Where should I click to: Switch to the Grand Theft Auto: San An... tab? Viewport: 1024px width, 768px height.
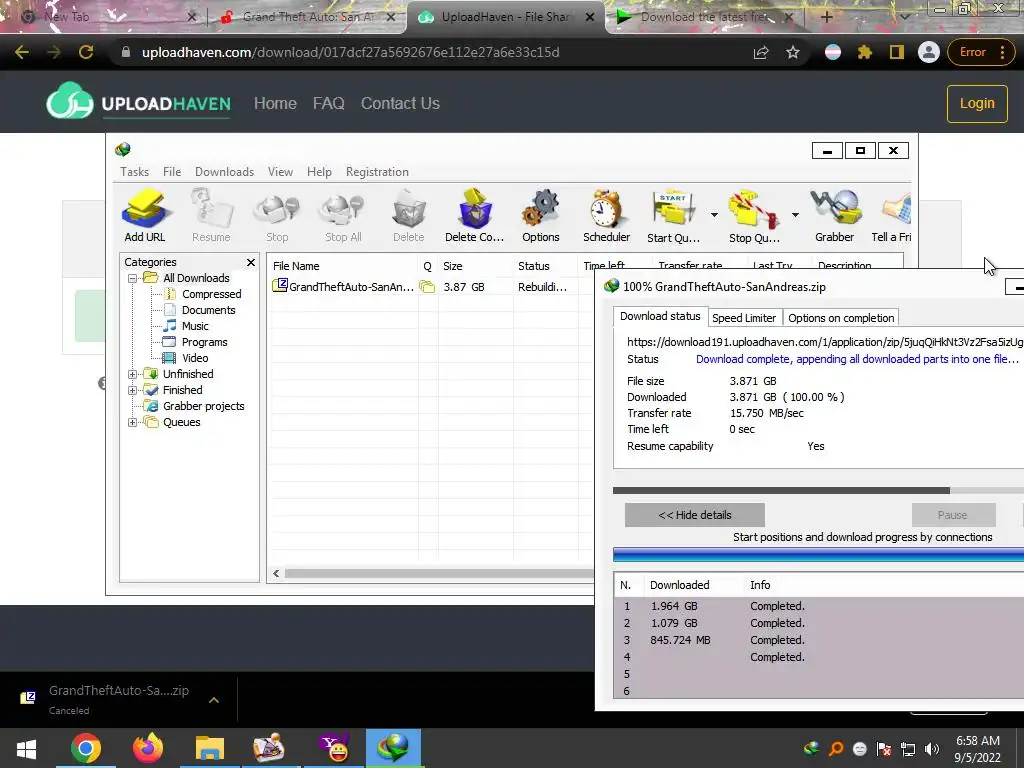coord(309,17)
